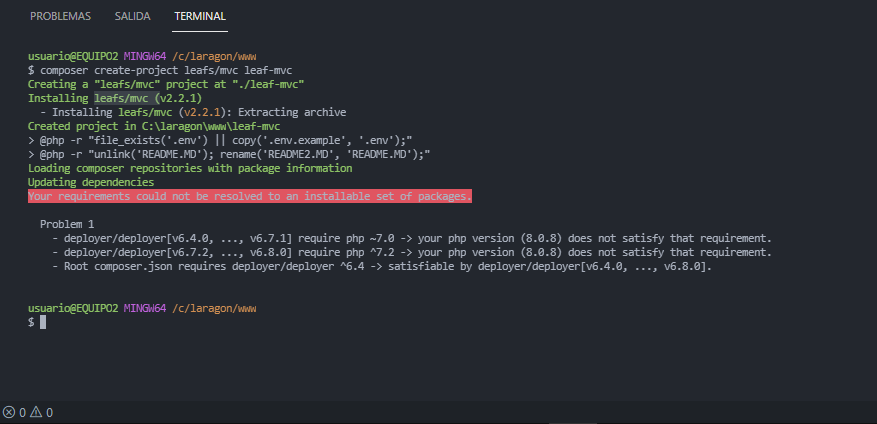Screen dimensions: 877x424
Task: Click the '@php -r "unlink('README.MD')' script line
Action: (x=229, y=154)
